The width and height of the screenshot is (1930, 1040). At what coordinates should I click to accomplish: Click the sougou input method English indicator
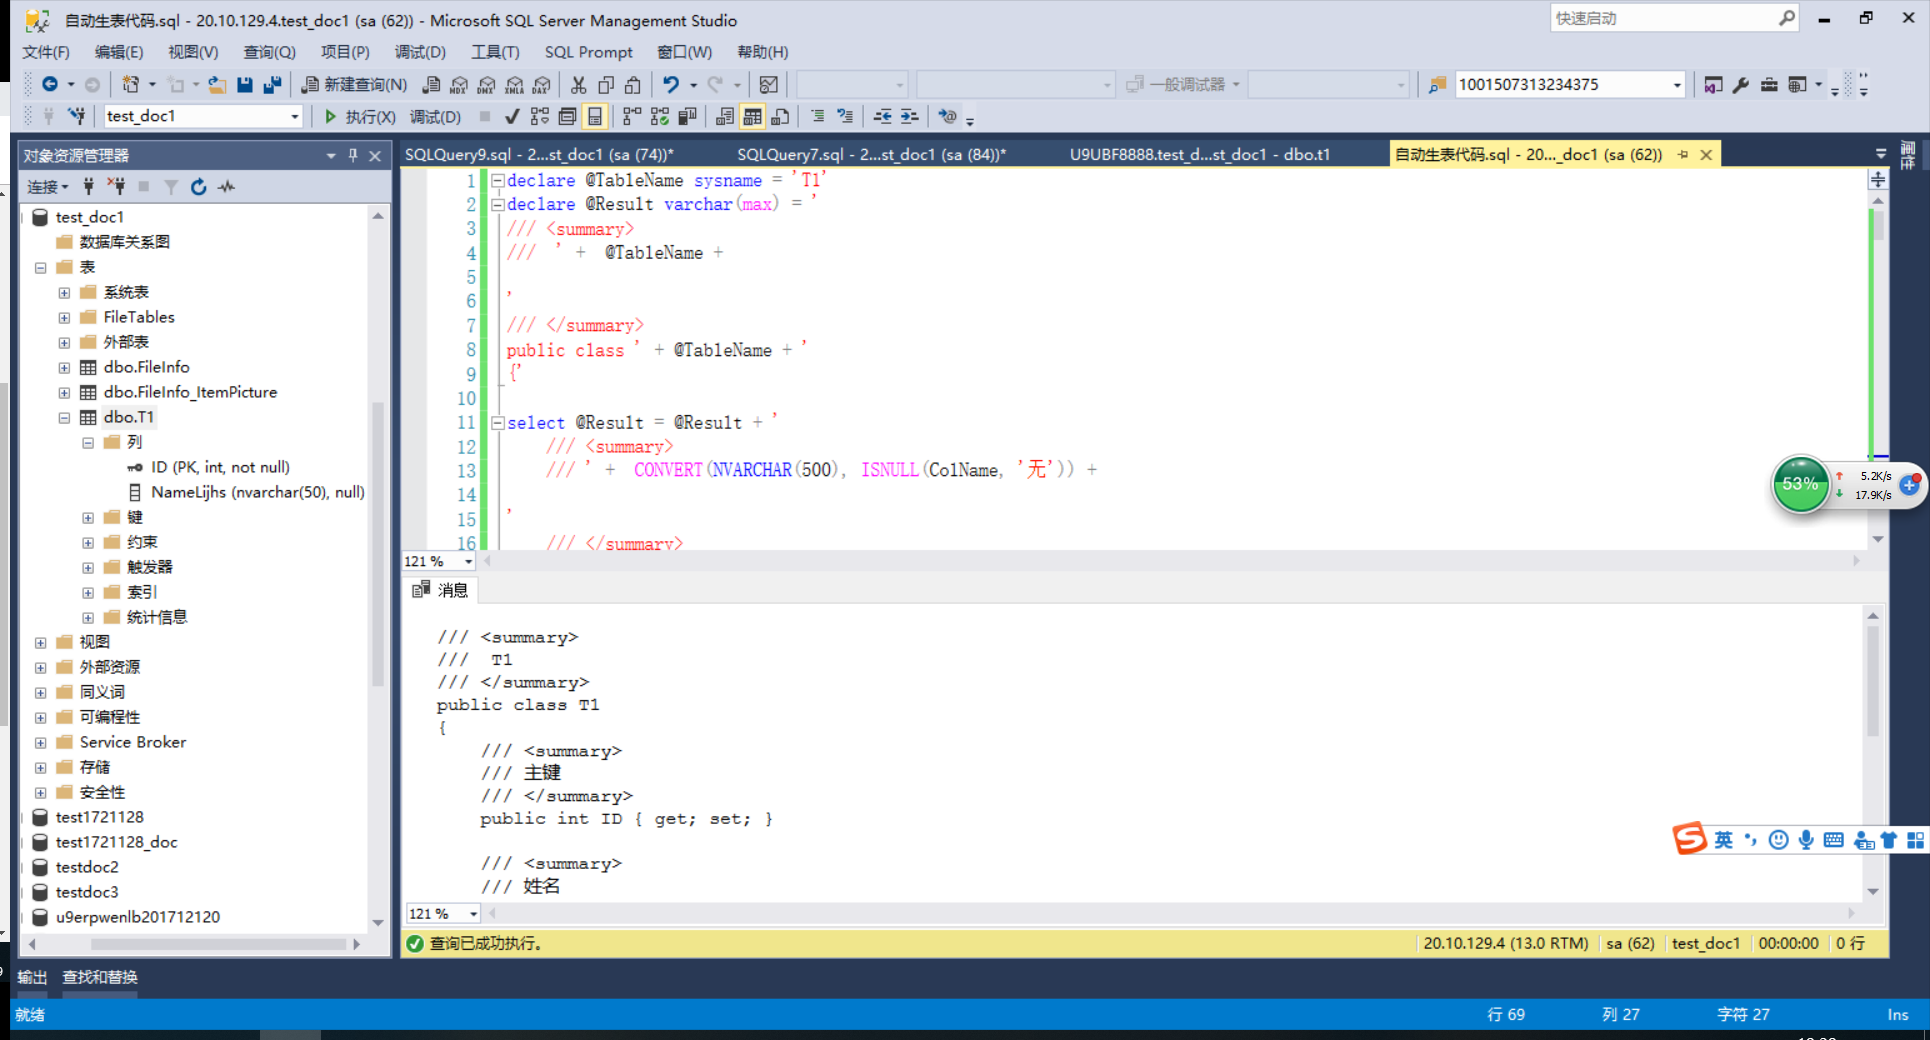pyautogui.click(x=1723, y=840)
